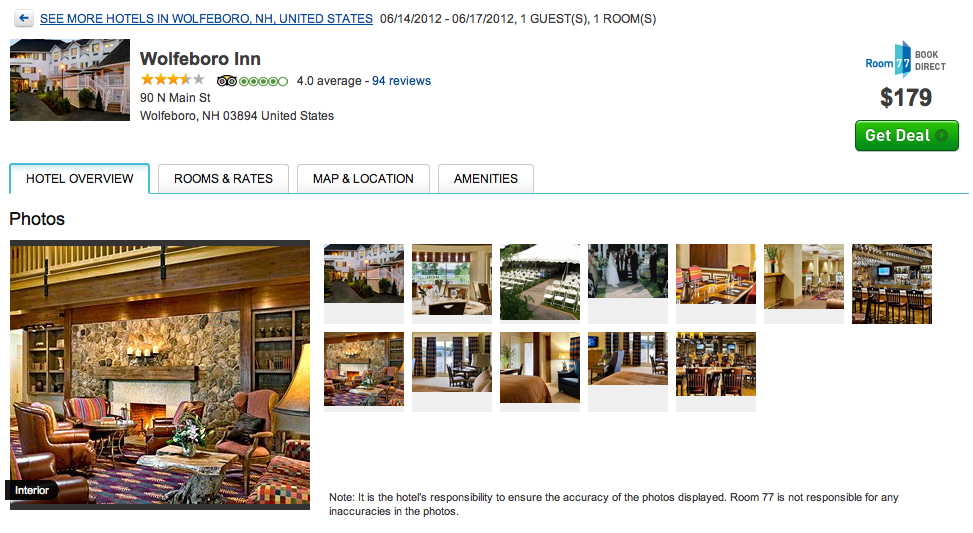
Task: Click the Wolfeboro Inn header photo
Action: (x=70, y=80)
